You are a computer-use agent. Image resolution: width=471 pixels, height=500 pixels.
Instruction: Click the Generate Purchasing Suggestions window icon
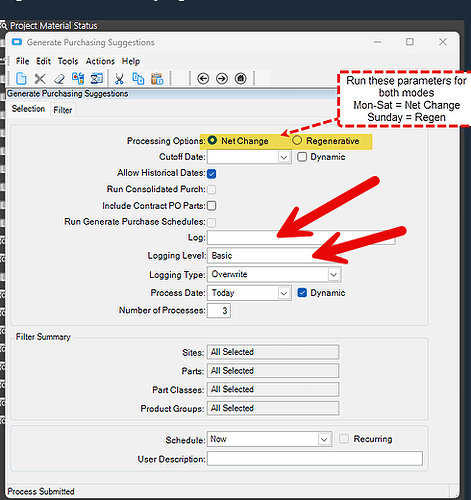point(17,42)
